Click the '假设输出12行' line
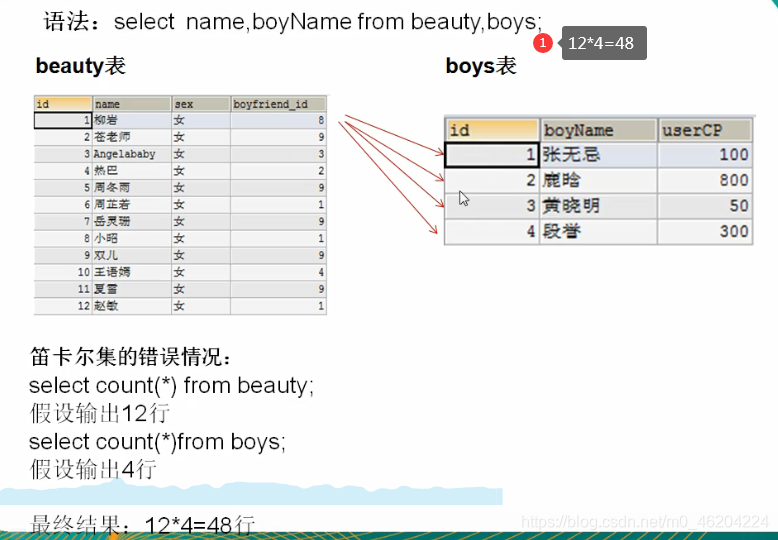Image resolution: width=778 pixels, height=540 pixels. [100, 413]
